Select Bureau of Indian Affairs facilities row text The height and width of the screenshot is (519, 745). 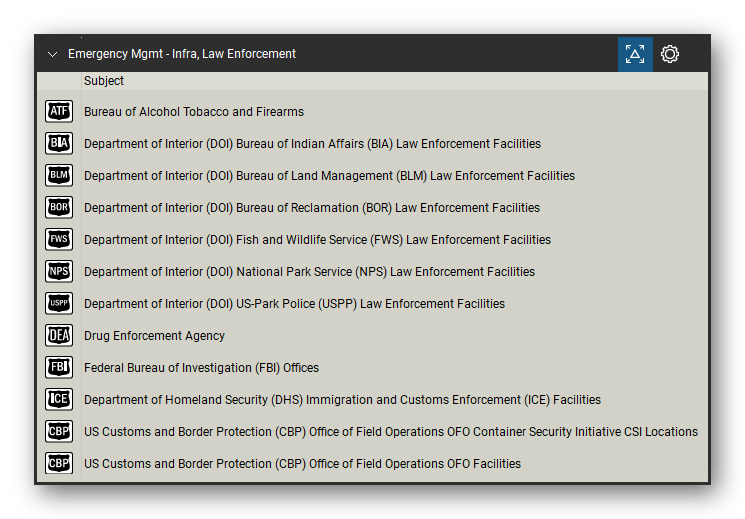[x=312, y=144]
